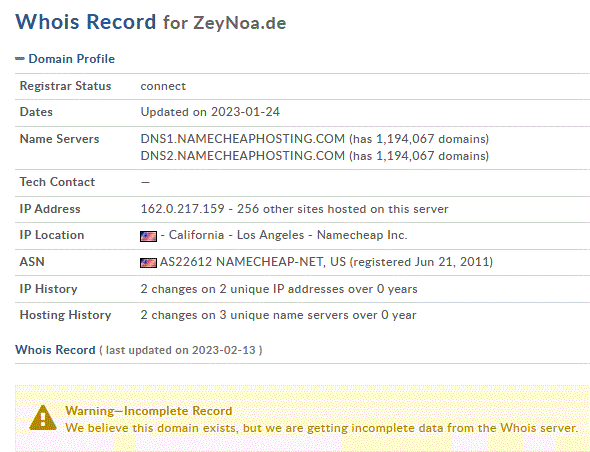Click the Namecheap Inc. location text
The width and height of the screenshot is (590, 452).
pyautogui.click(x=362, y=235)
